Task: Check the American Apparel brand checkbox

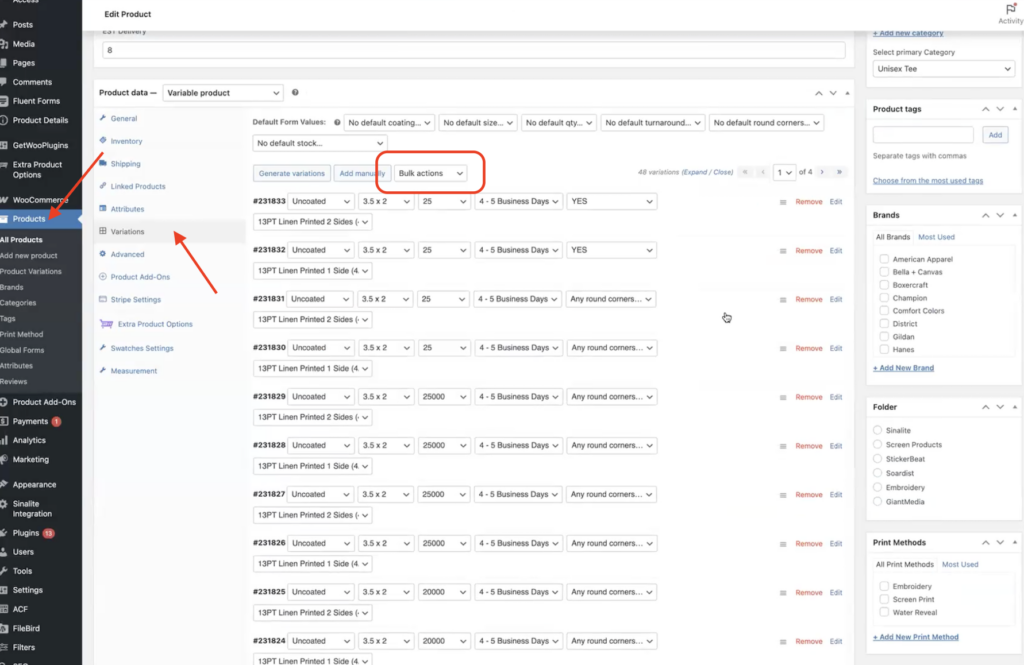Action: [884, 259]
